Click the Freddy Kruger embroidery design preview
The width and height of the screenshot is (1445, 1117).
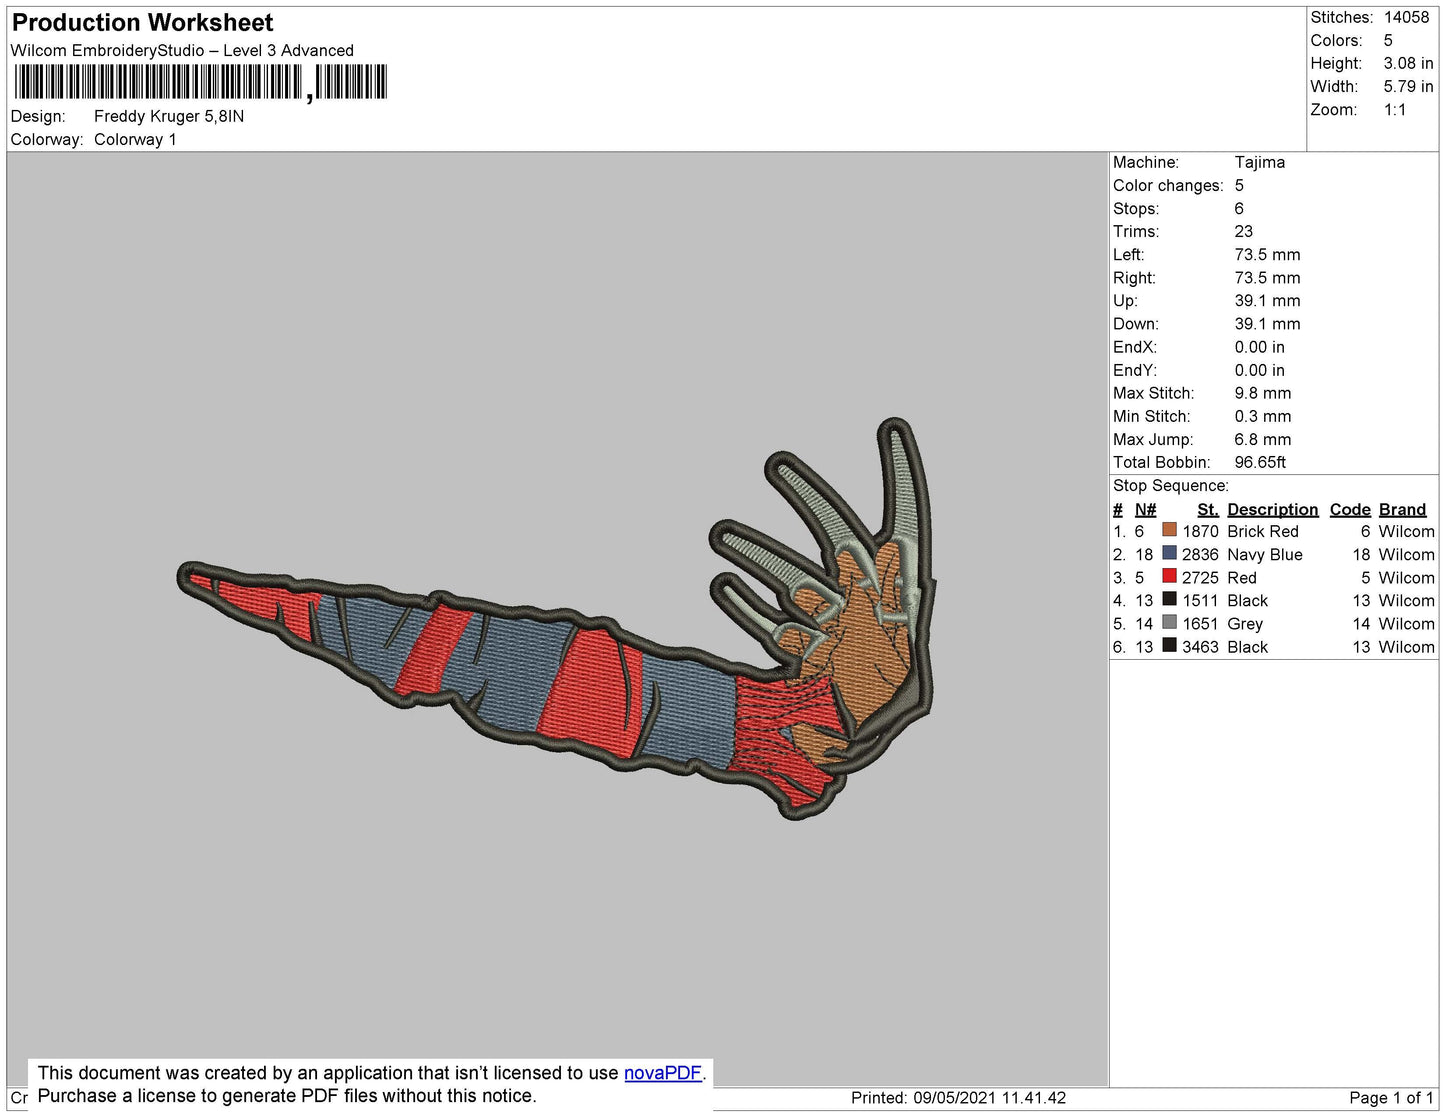click(x=557, y=620)
